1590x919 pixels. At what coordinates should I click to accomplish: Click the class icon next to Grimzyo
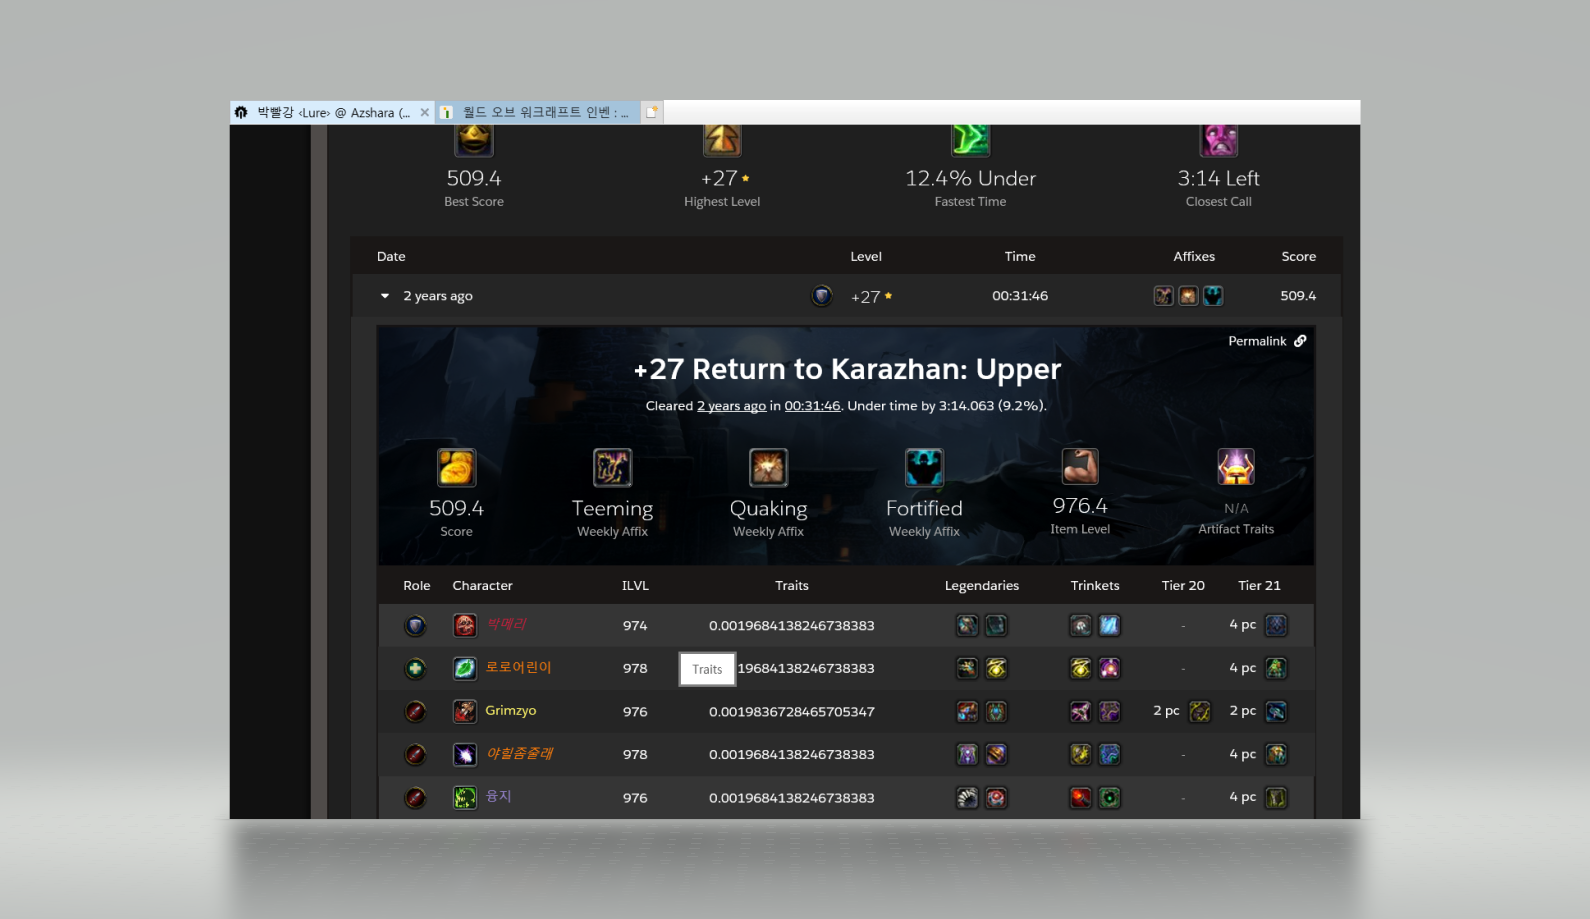click(x=465, y=712)
